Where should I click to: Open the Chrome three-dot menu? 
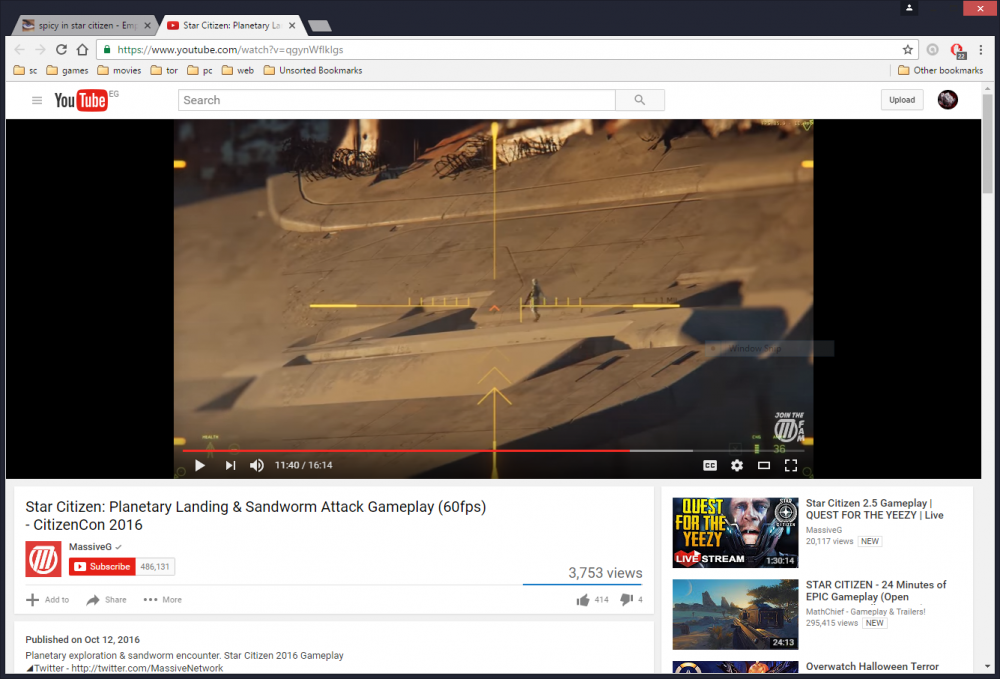(x=981, y=50)
